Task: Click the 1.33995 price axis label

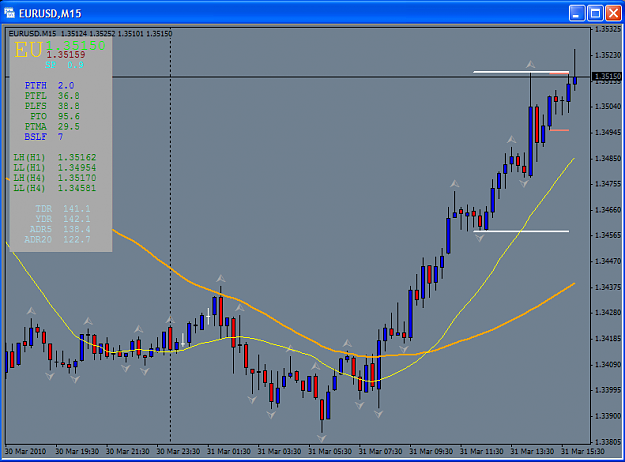Action: pyautogui.click(x=608, y=390)
